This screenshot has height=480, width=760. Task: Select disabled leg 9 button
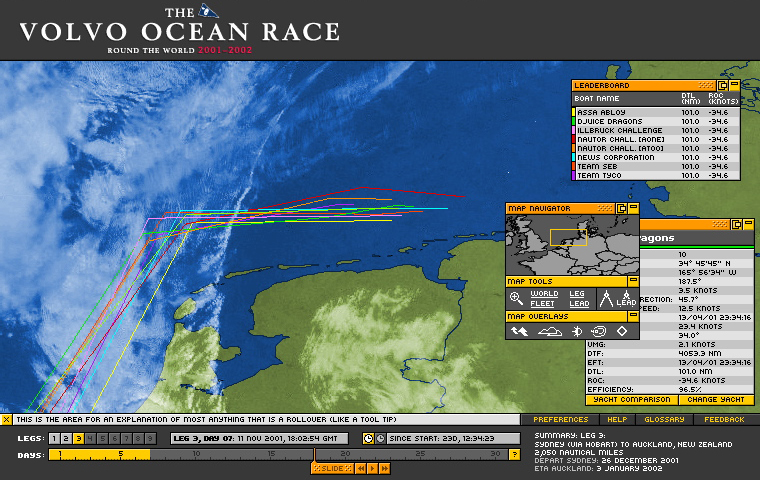150,439
